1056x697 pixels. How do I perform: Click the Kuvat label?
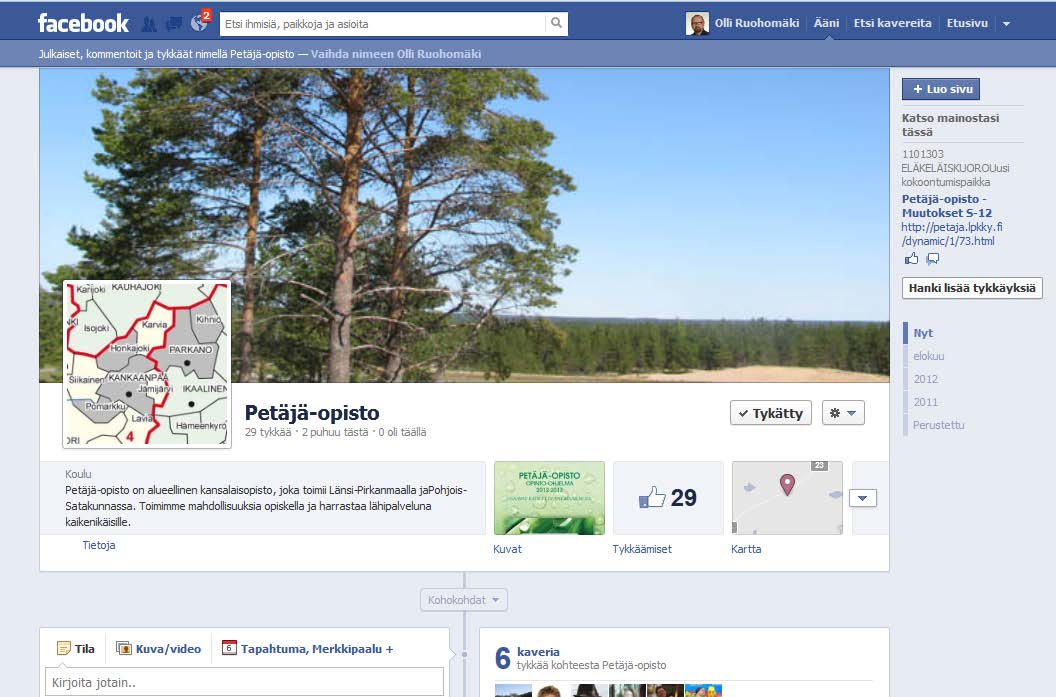point(507,549)
